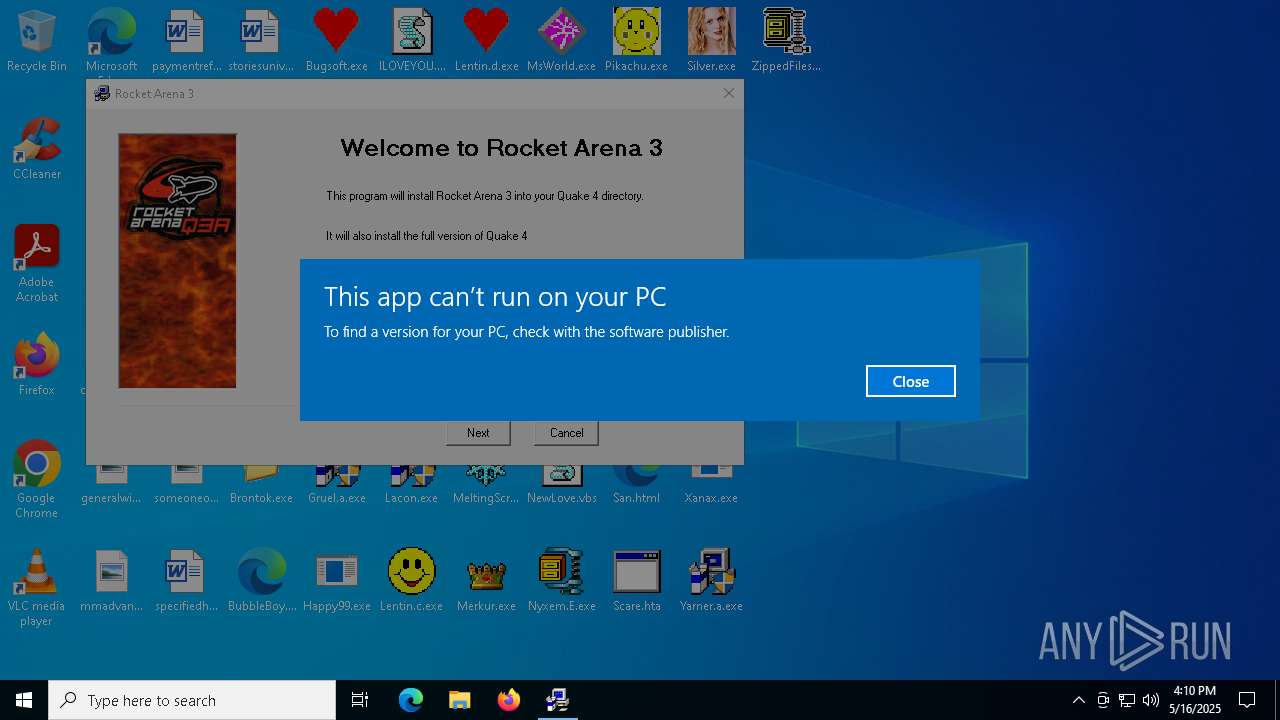Open the notification center
The width and height of the screenshot is (1280, 720).
tap(1247, 700)
